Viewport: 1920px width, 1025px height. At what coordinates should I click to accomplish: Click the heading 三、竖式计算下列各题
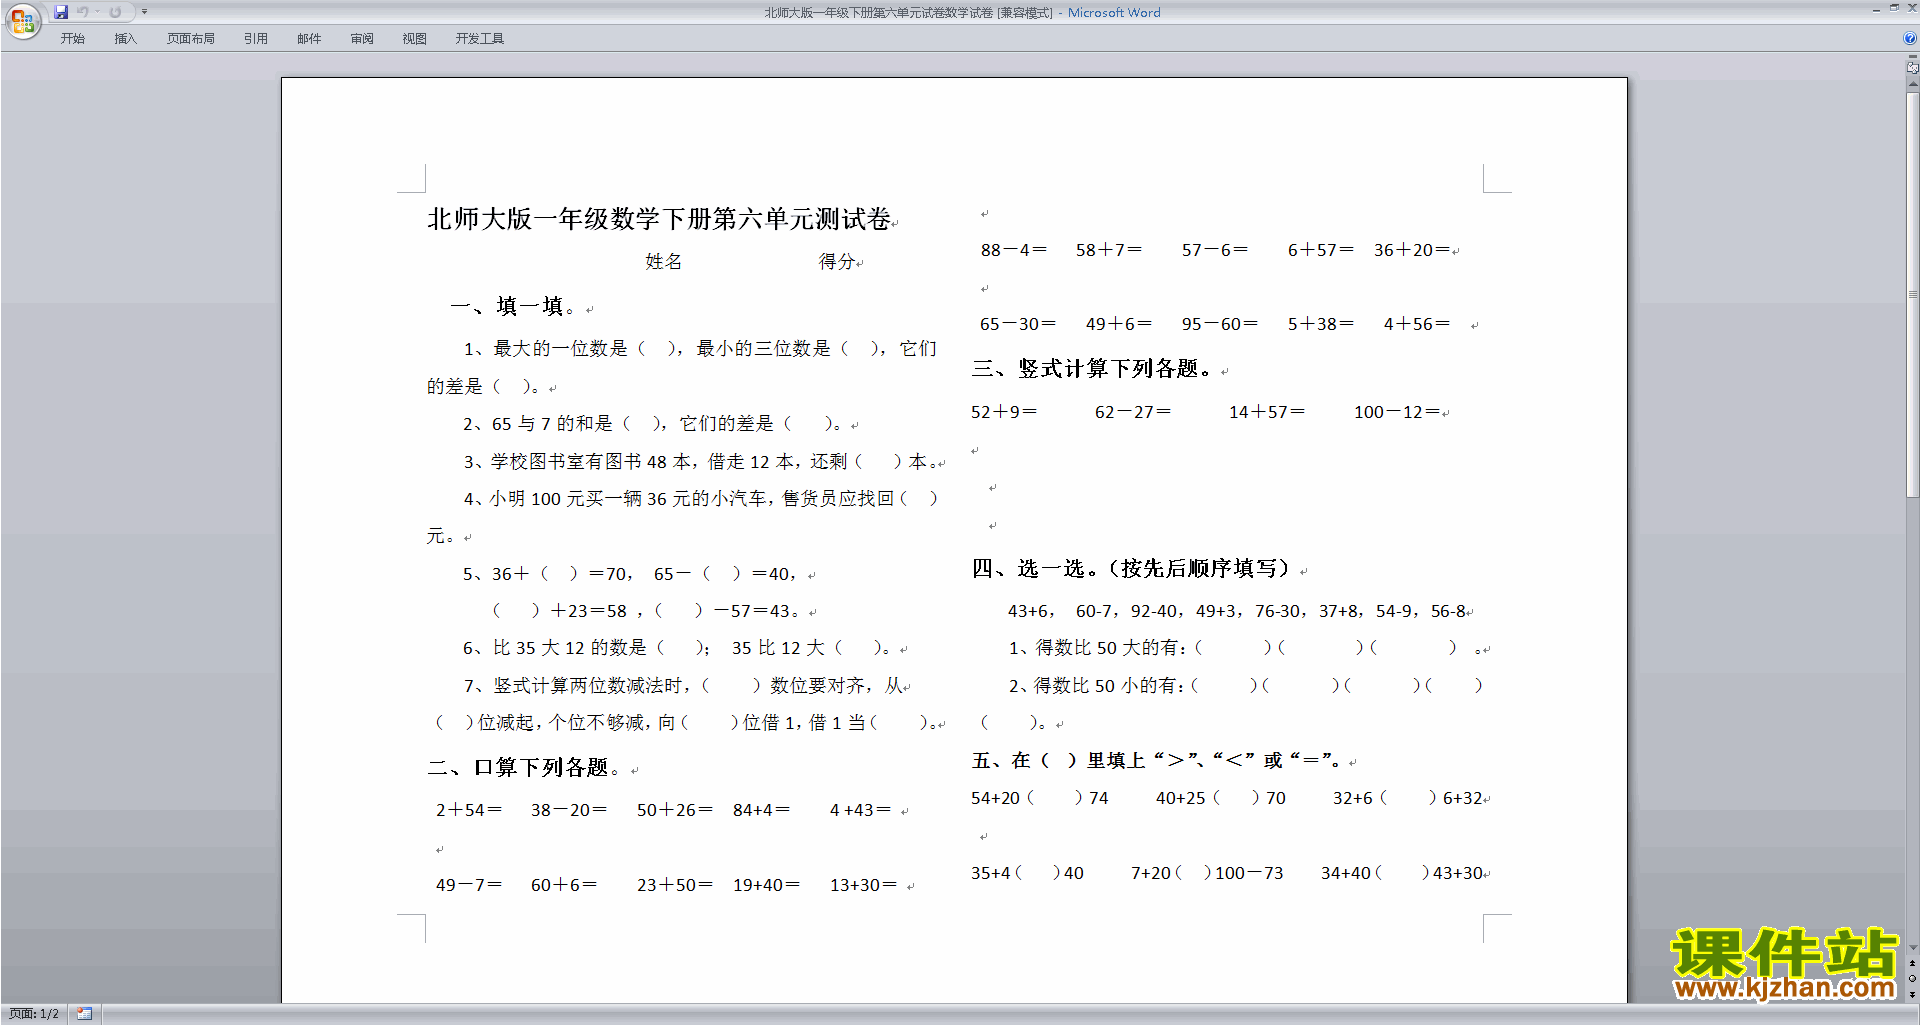[x=1092, y=369]
